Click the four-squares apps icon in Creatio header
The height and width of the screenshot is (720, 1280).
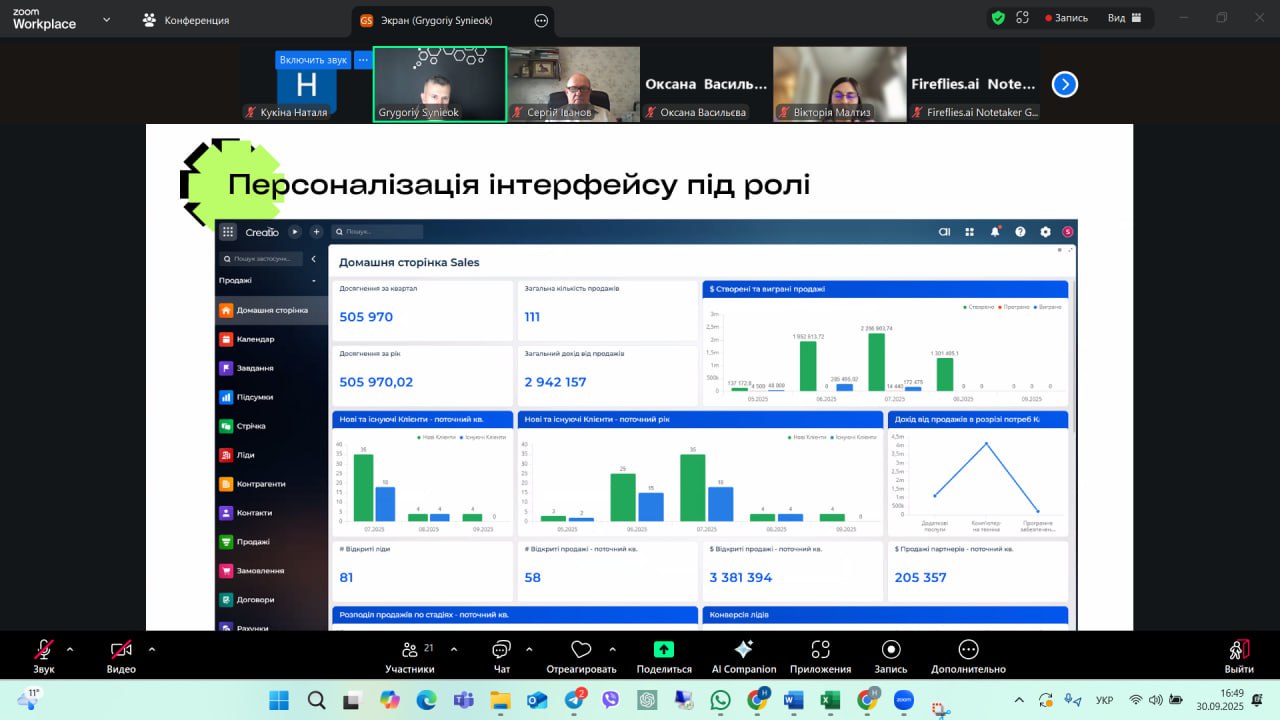click(x=969, y=232)
